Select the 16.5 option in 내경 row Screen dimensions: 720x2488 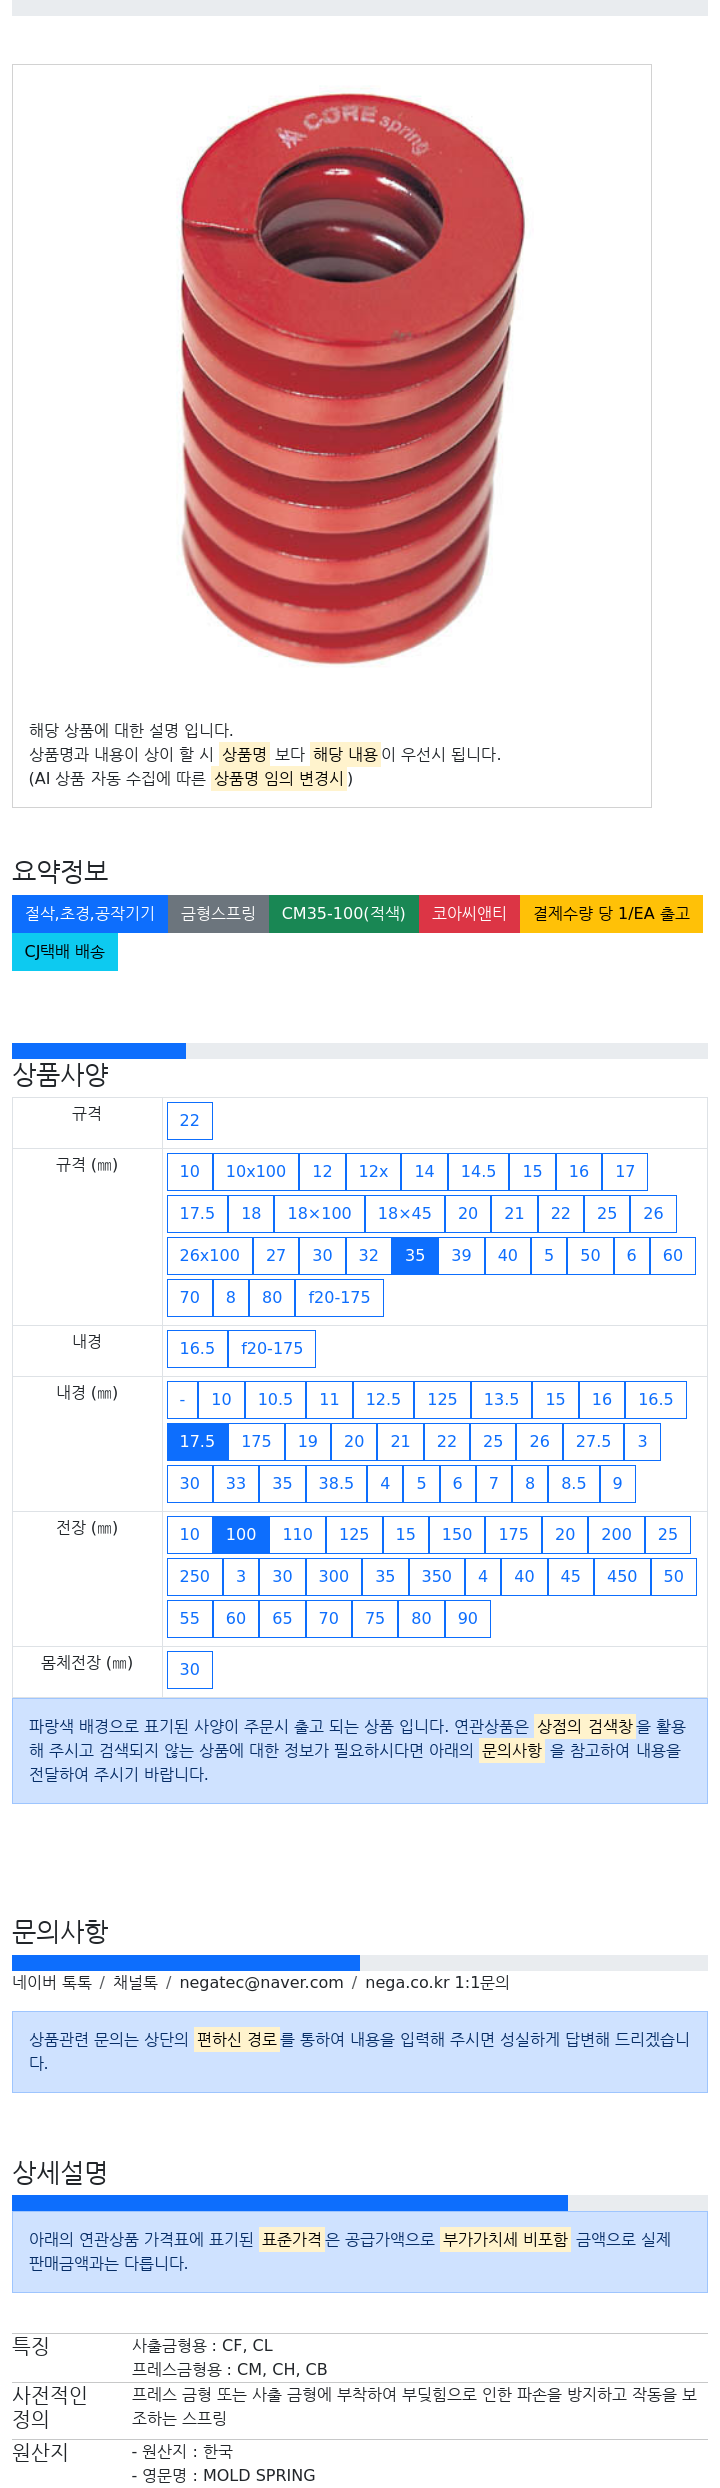(x=197, y=1349)
